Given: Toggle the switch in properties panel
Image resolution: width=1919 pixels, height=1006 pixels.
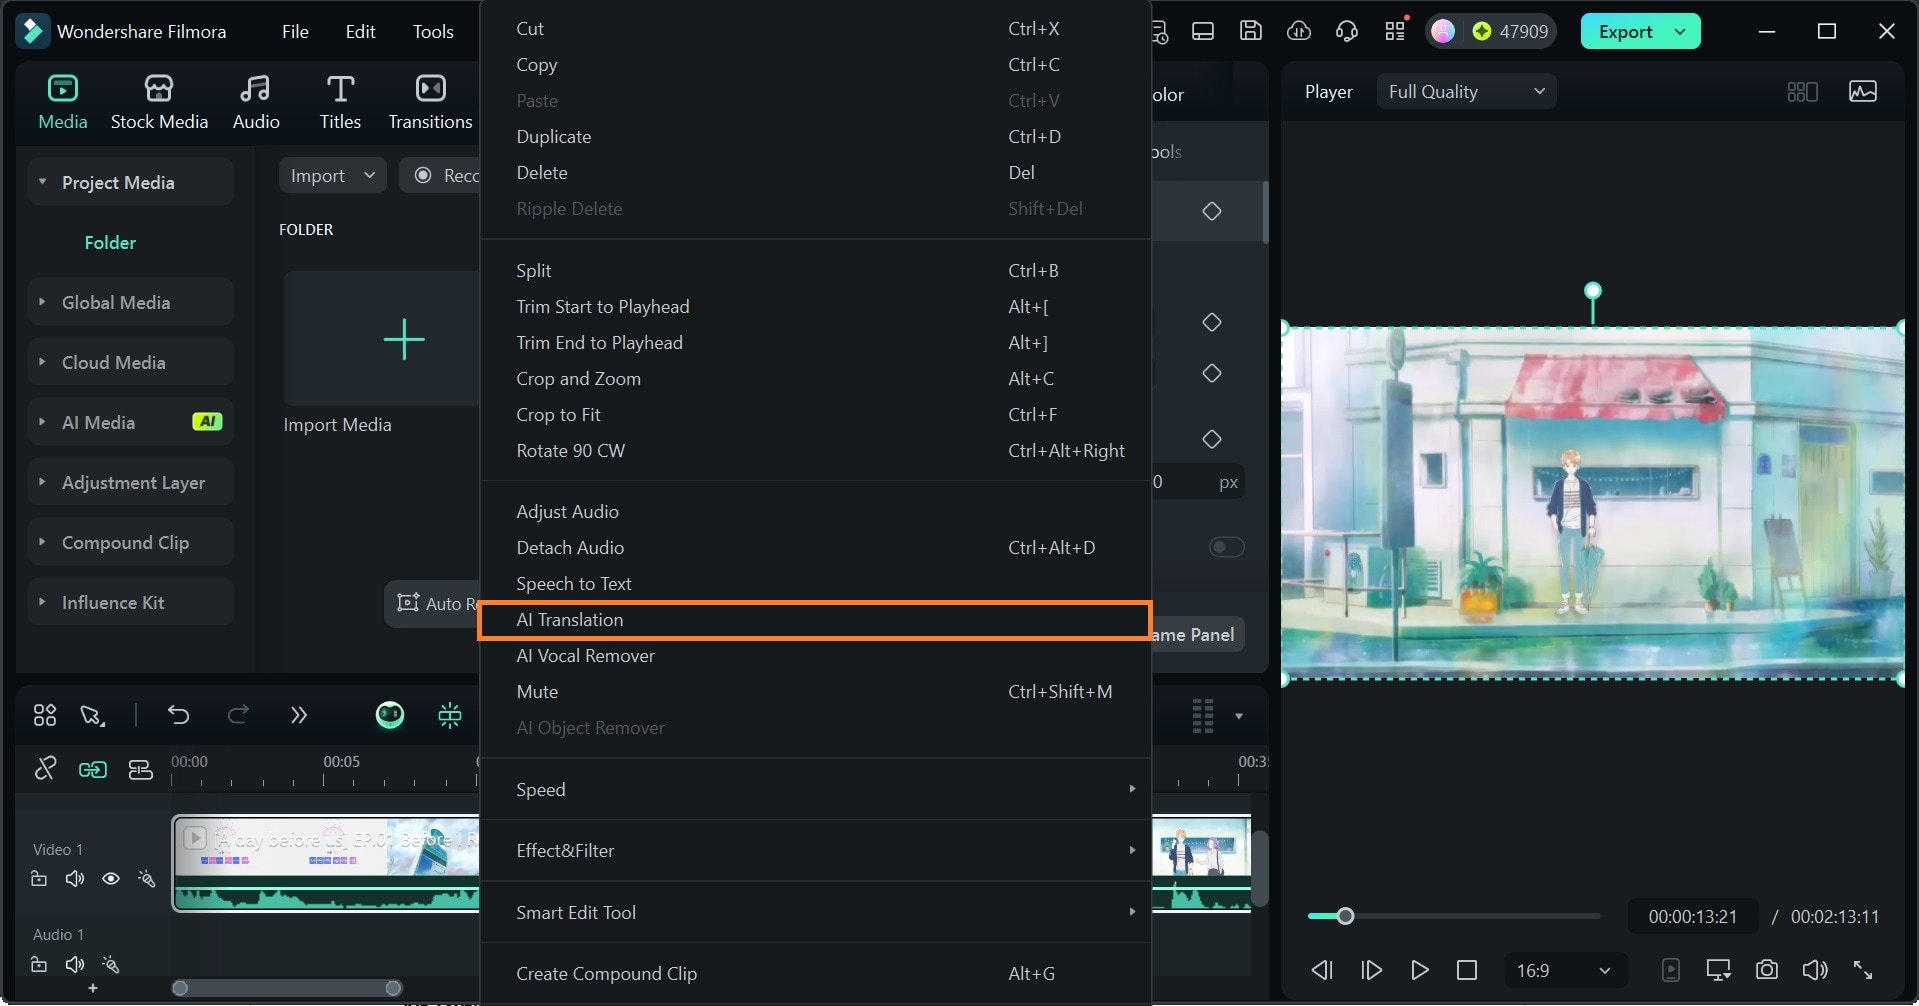Looking at the screenshot, I should [1226, 547].
